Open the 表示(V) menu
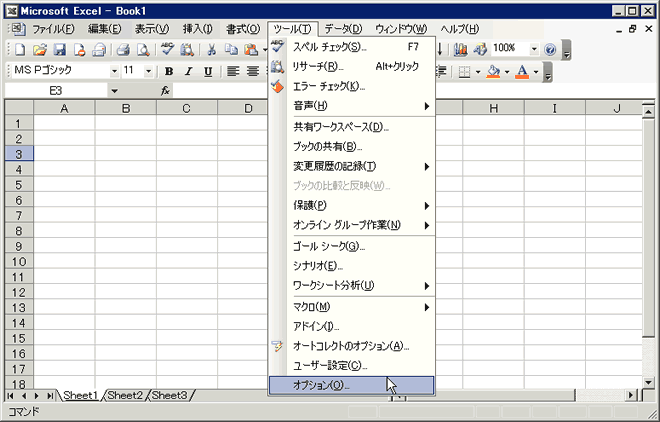Screen dimensions: 660x422 point(152,29)
